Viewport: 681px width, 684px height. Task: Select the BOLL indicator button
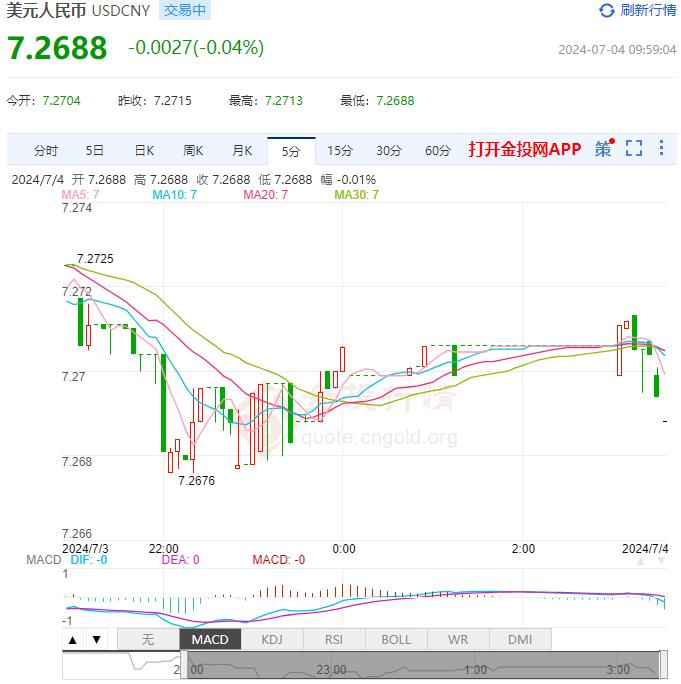coord(396,640)
